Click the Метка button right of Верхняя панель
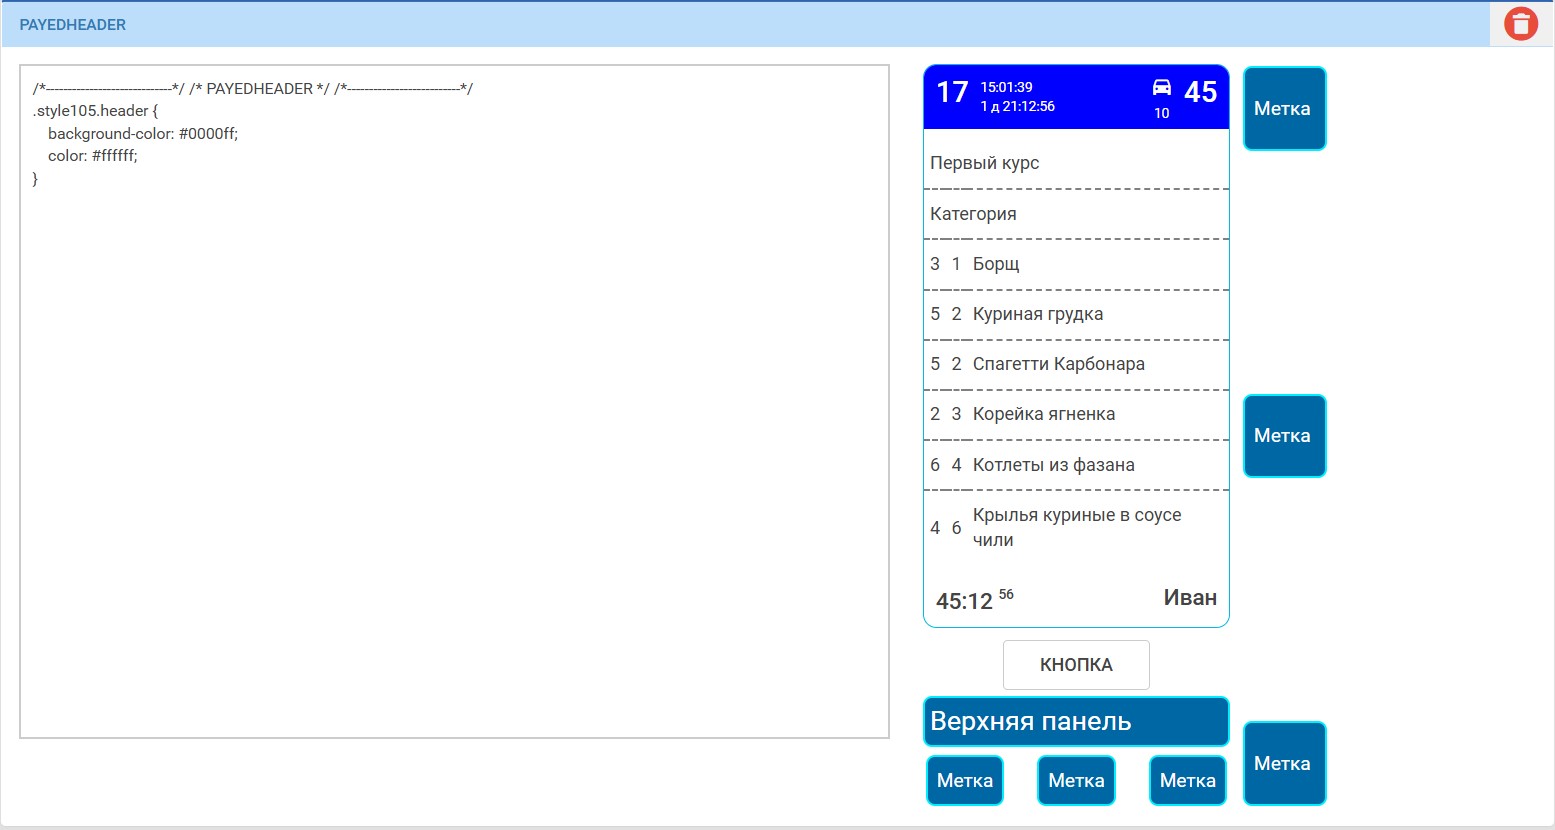The image size is (1555, 830). click(1283, 763)
